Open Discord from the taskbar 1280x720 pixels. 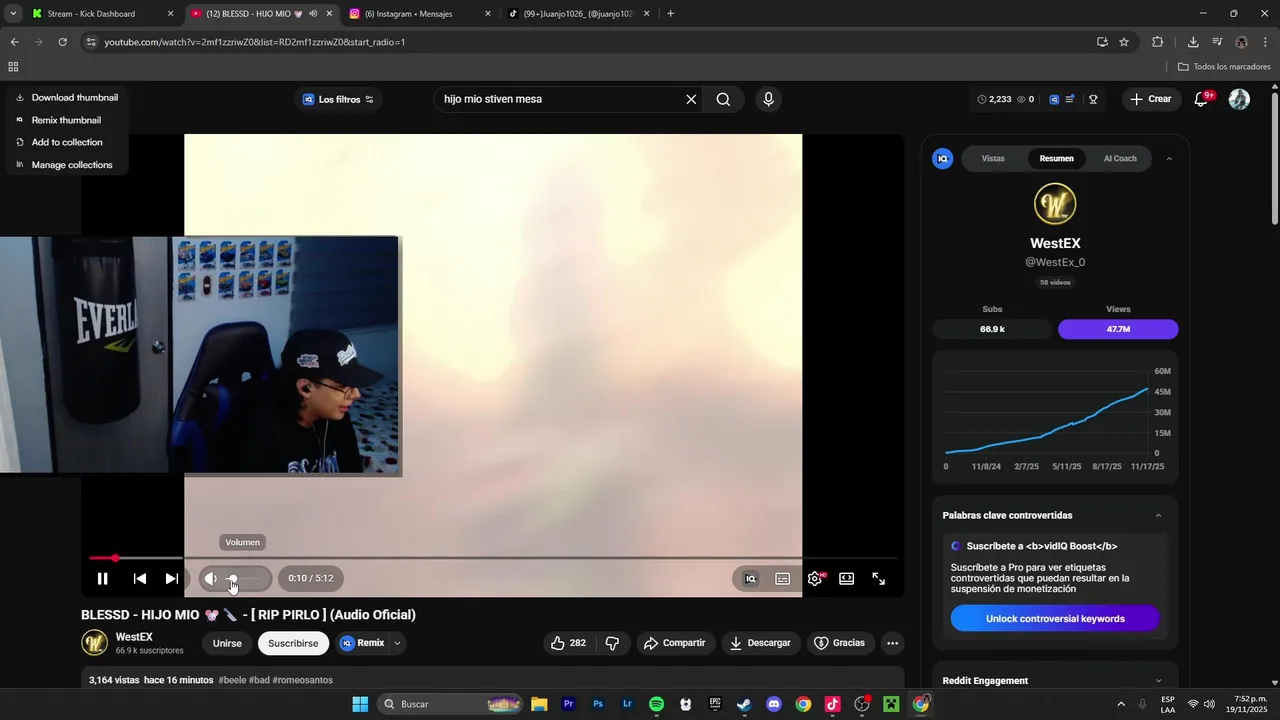[x=773, y=704]
